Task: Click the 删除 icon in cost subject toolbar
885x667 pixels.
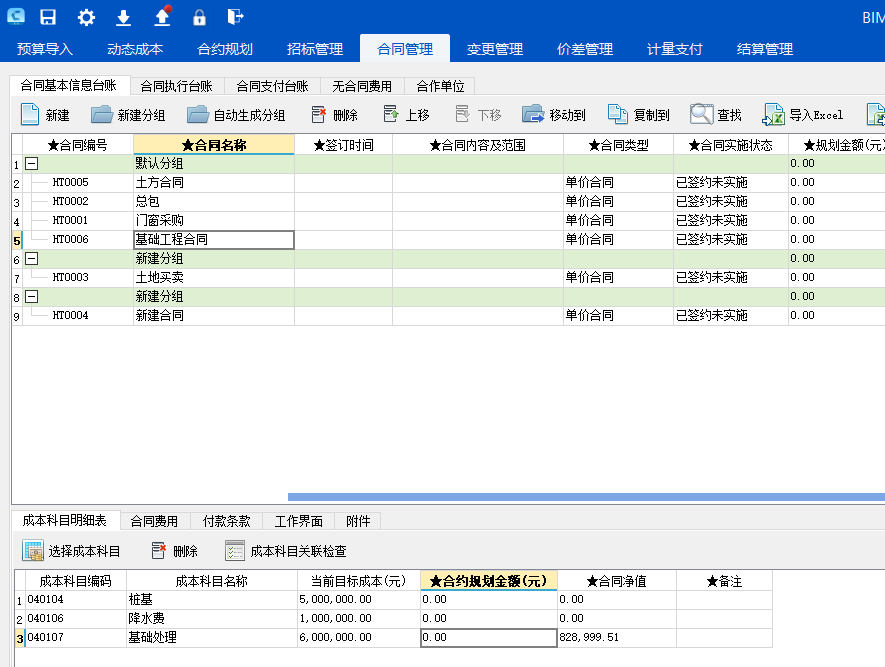Action: point(159,551)
